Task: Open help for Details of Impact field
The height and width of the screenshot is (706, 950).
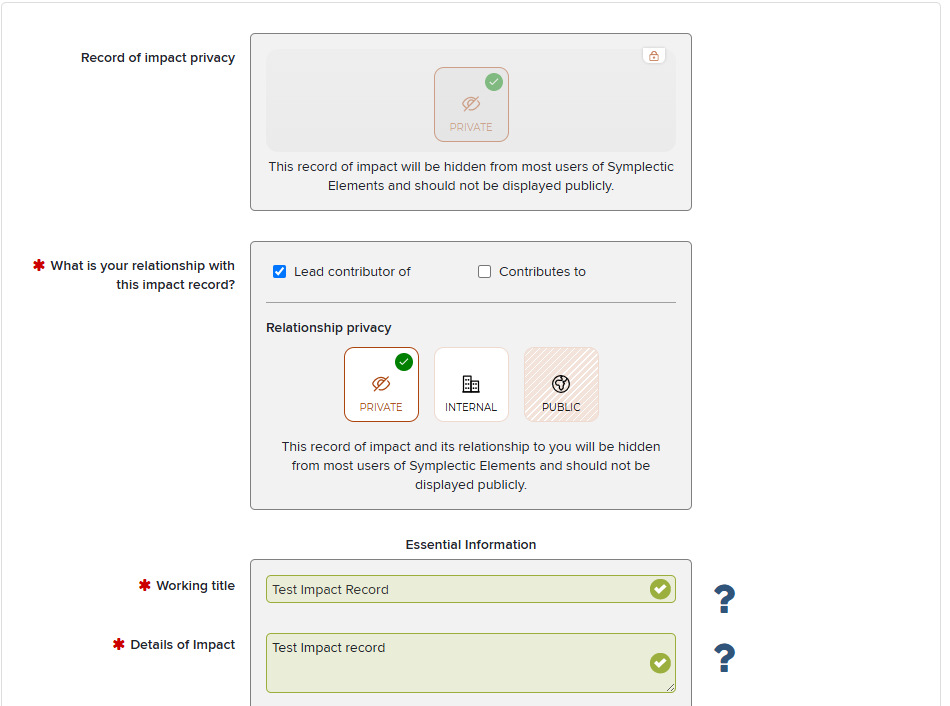Action: pyautogui.click(x=724, y=658)
